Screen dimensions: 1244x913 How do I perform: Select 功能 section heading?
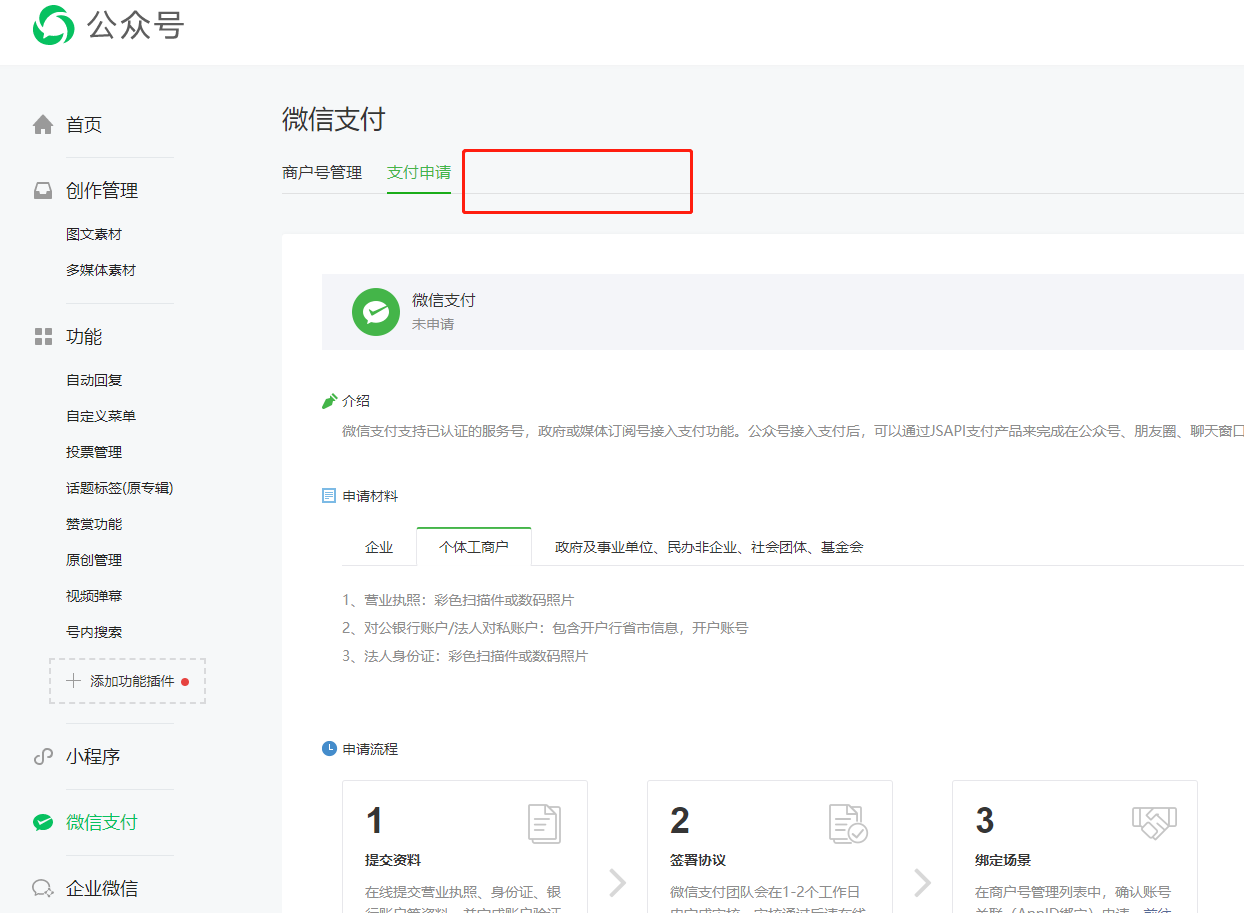pyautogui.click(x=84, y=337)
